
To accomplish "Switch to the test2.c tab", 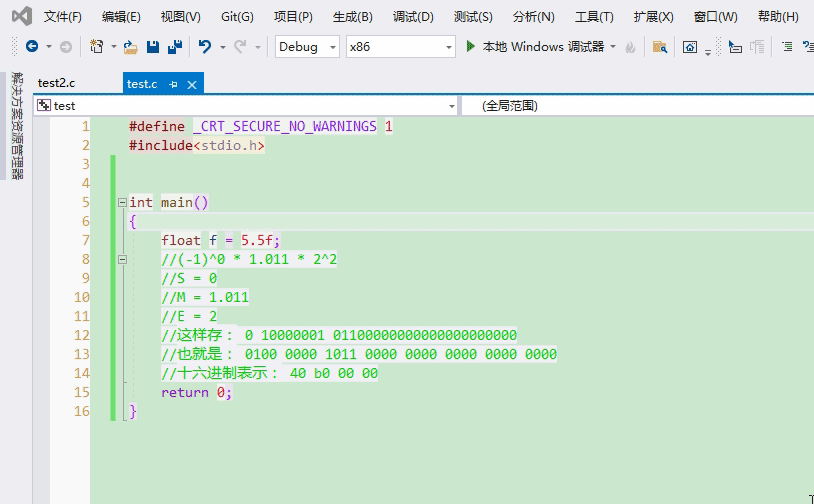I will (x=57, y=84).
